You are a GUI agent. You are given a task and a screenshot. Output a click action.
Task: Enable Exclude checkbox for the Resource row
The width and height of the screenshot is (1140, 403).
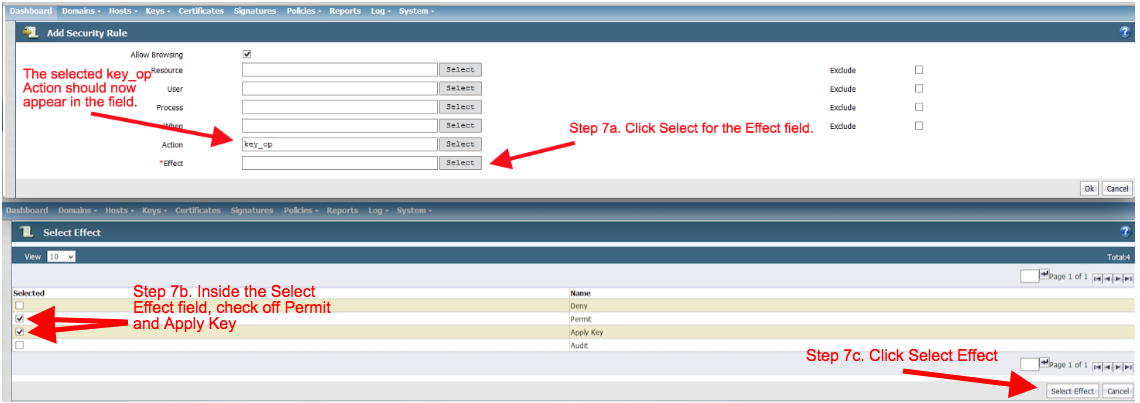919,70
